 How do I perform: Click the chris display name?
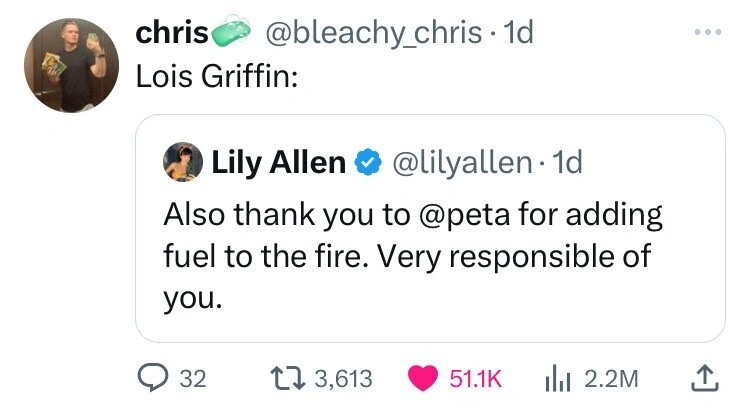pyautogui.click(x=171, y=32)
